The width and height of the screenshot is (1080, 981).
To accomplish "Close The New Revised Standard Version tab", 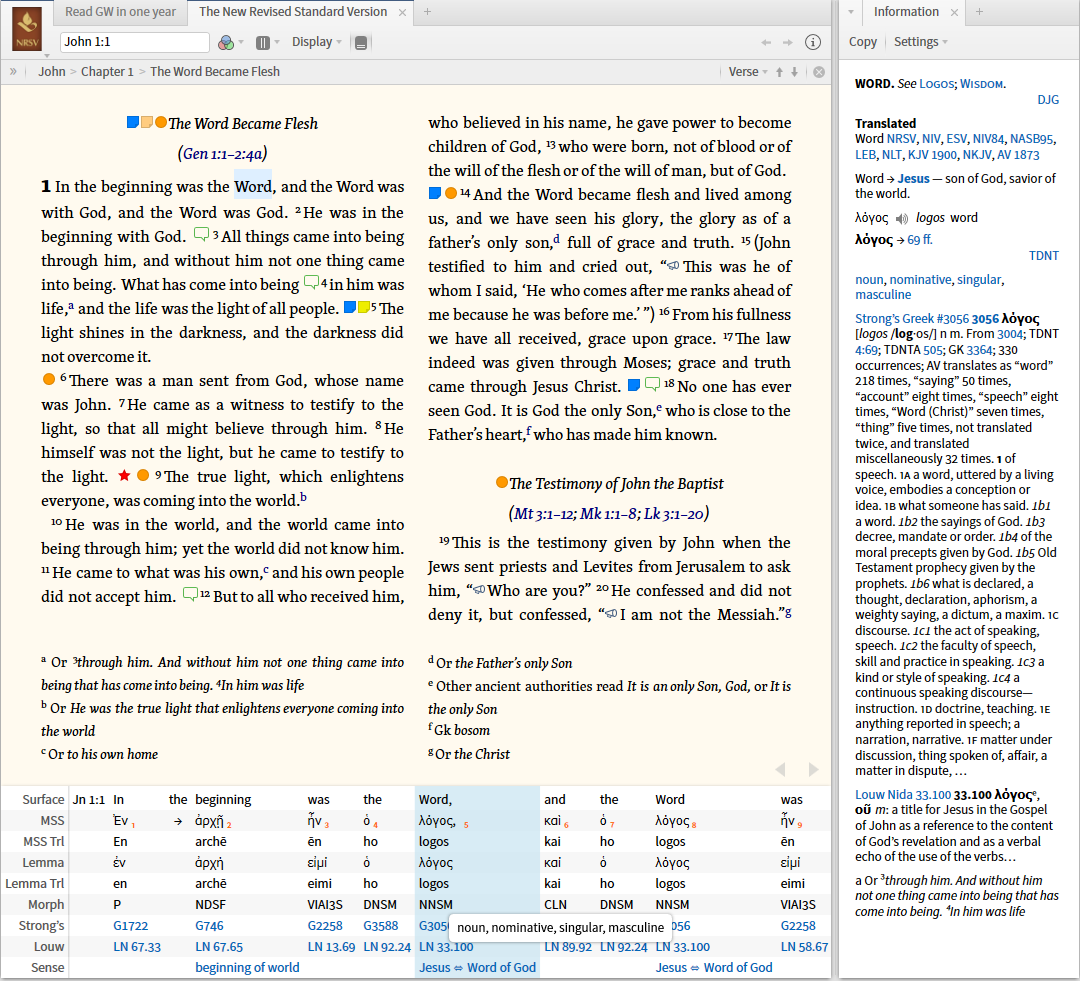I will (402, 12).
